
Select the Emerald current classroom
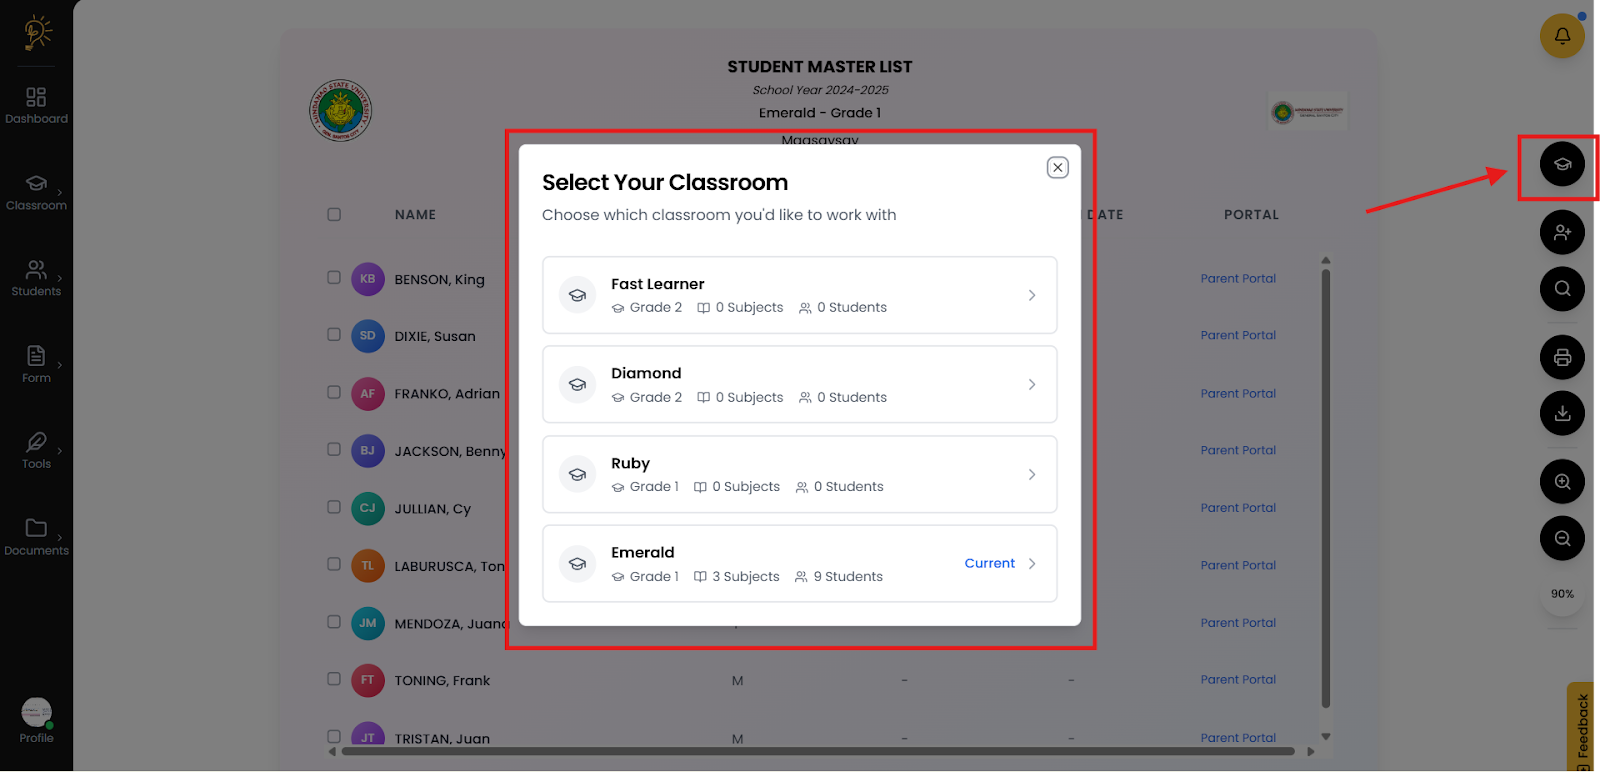coord(799,564)
